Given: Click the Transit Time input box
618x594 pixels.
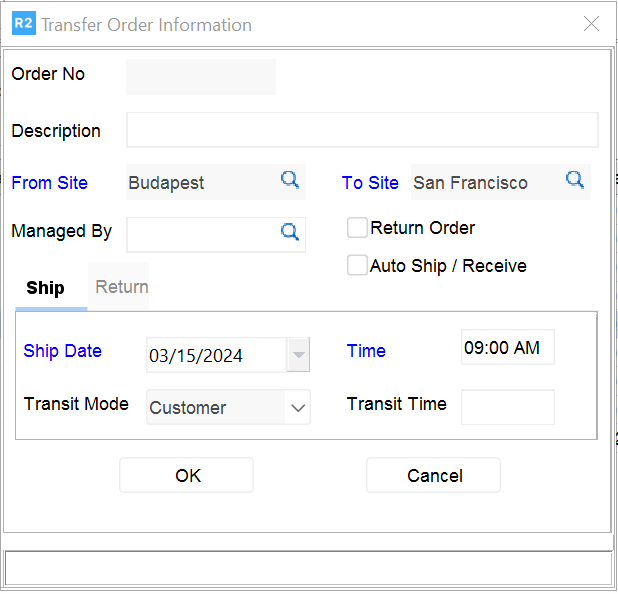Looking at the screenshot, I should [x=507, y=407].
